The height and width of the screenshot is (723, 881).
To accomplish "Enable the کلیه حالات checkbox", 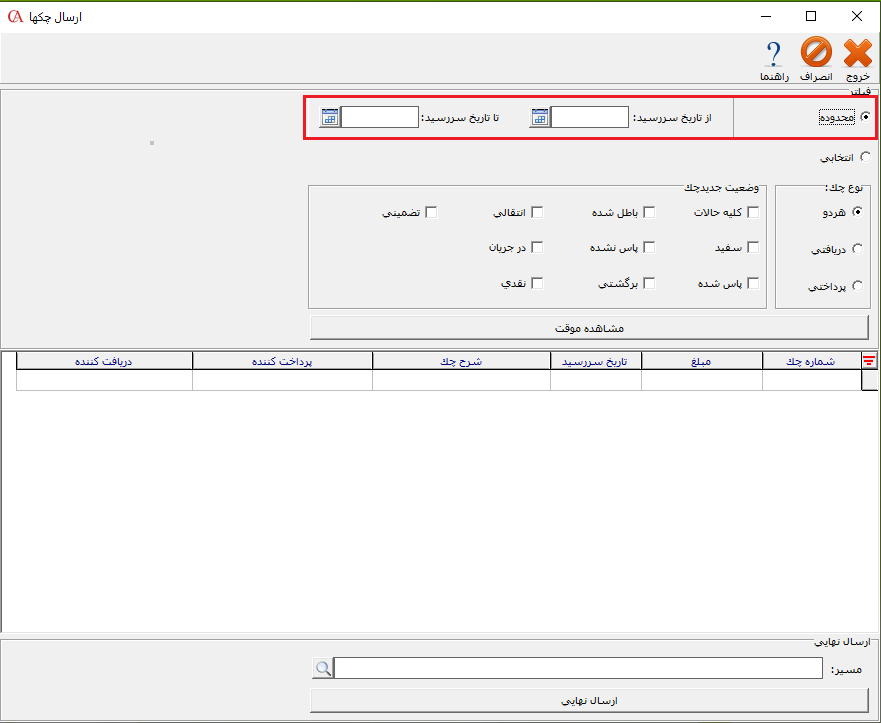I will tap(755, 212).
